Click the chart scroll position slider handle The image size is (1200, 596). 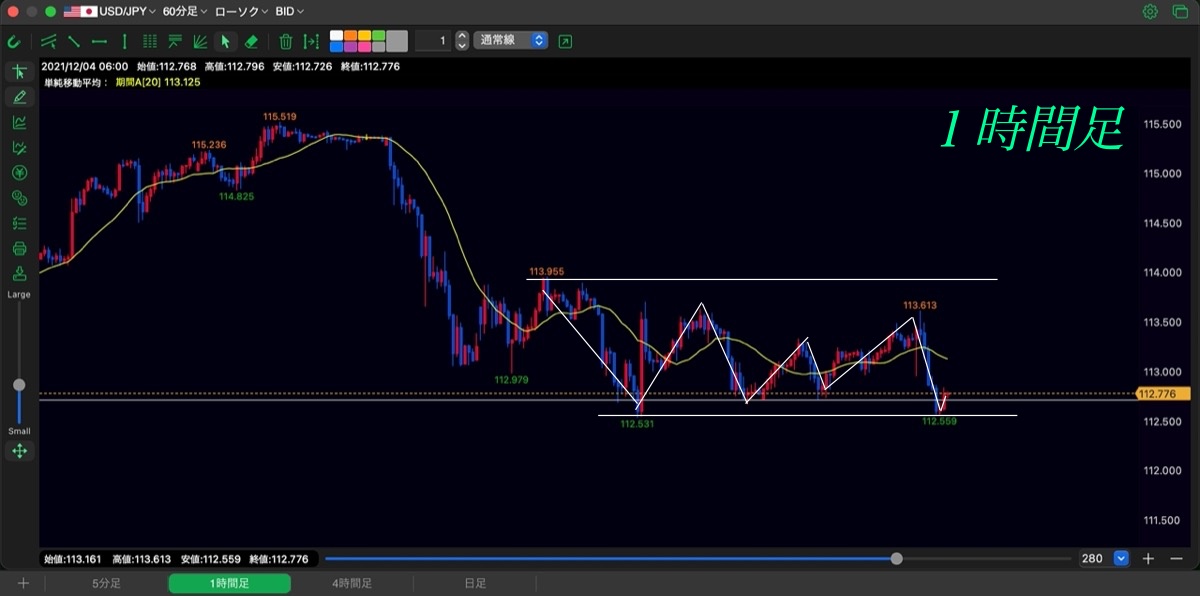click(x=896, y=559)
